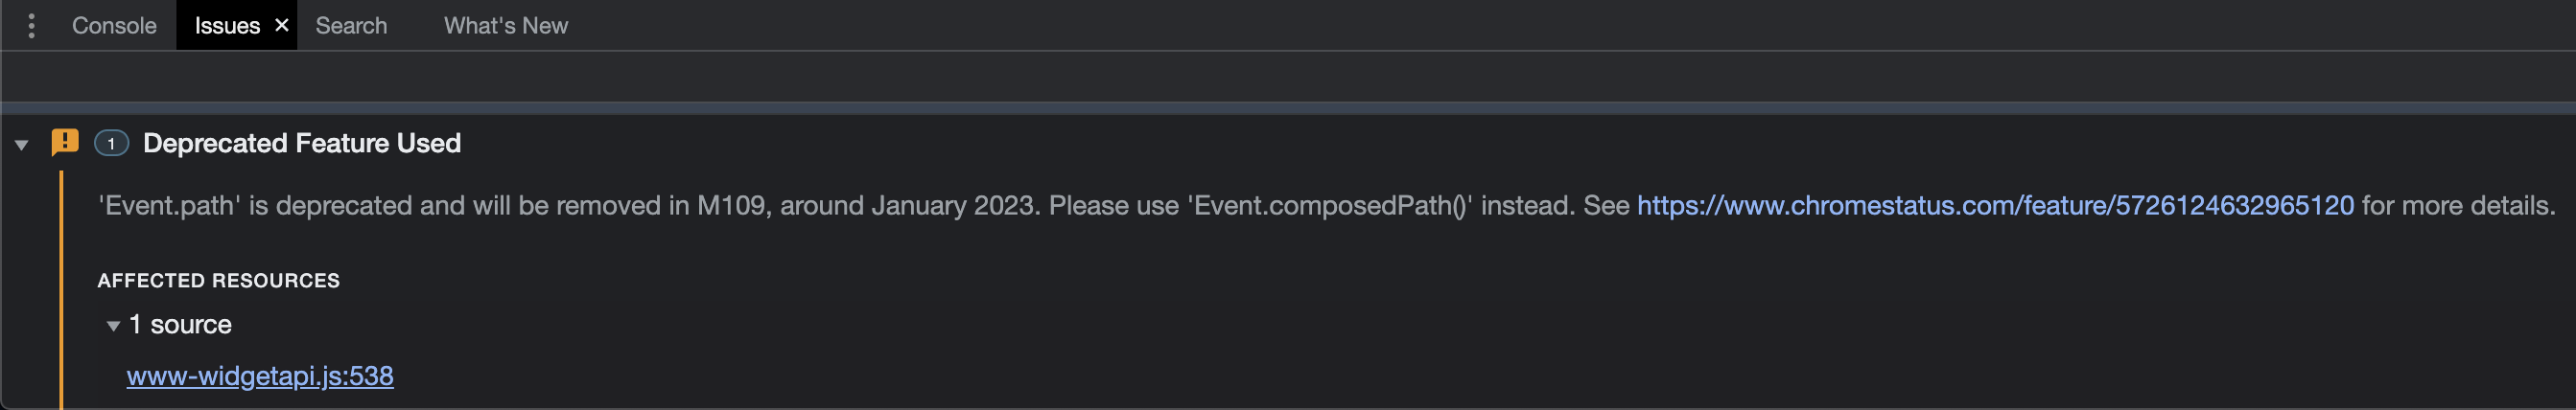Switch to the Console tab

coord(114,26)
